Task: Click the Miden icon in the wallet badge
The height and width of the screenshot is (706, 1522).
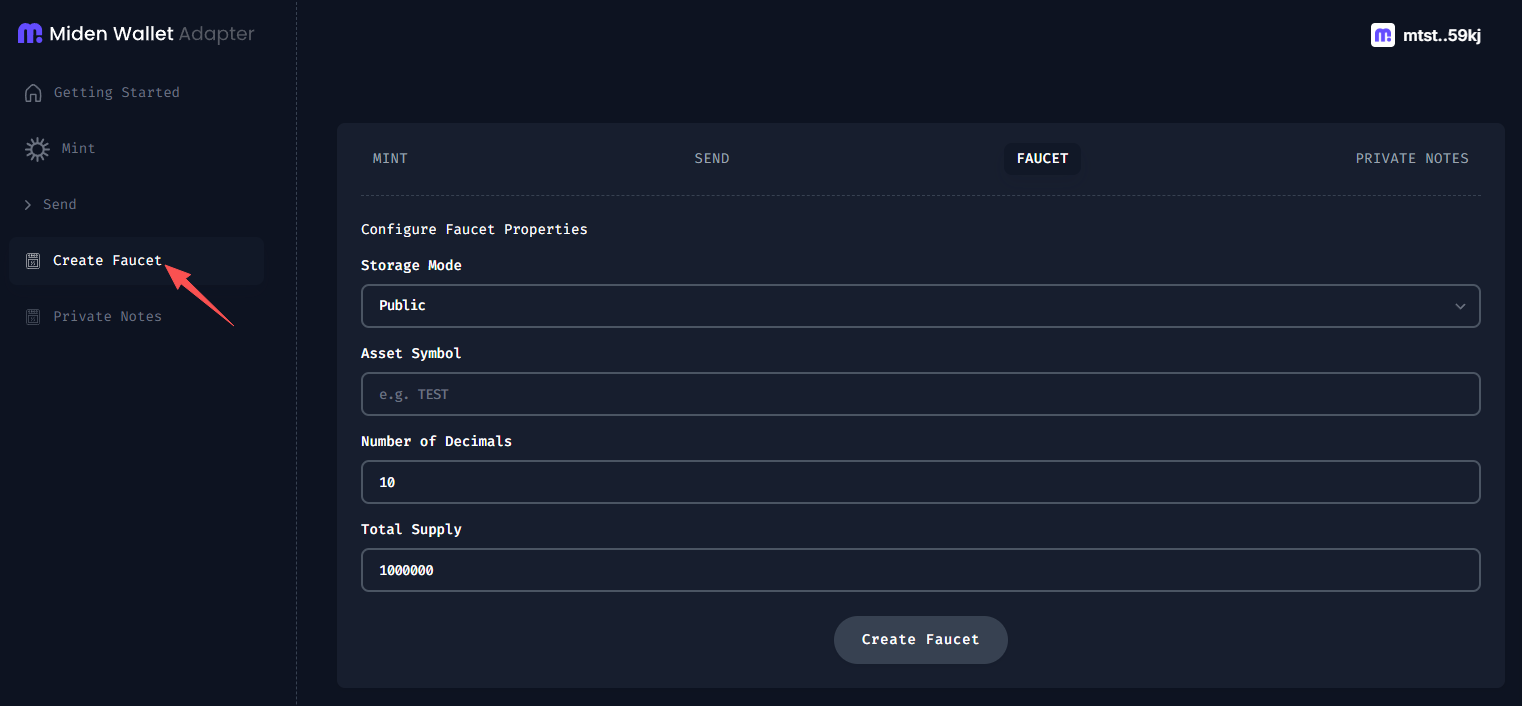Action: (x=1383, y=35)
